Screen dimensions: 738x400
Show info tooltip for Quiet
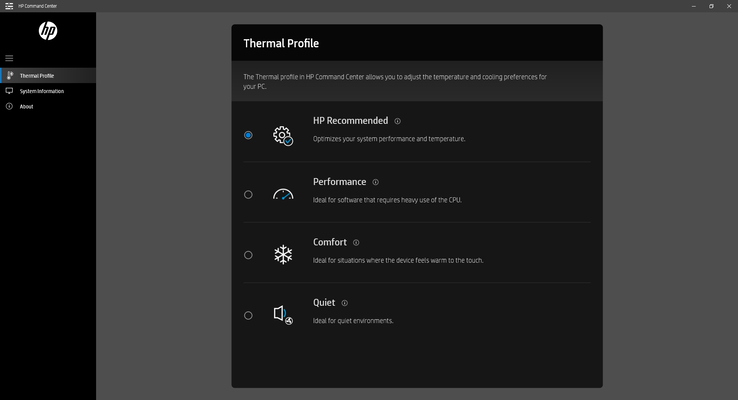(345, 302)
